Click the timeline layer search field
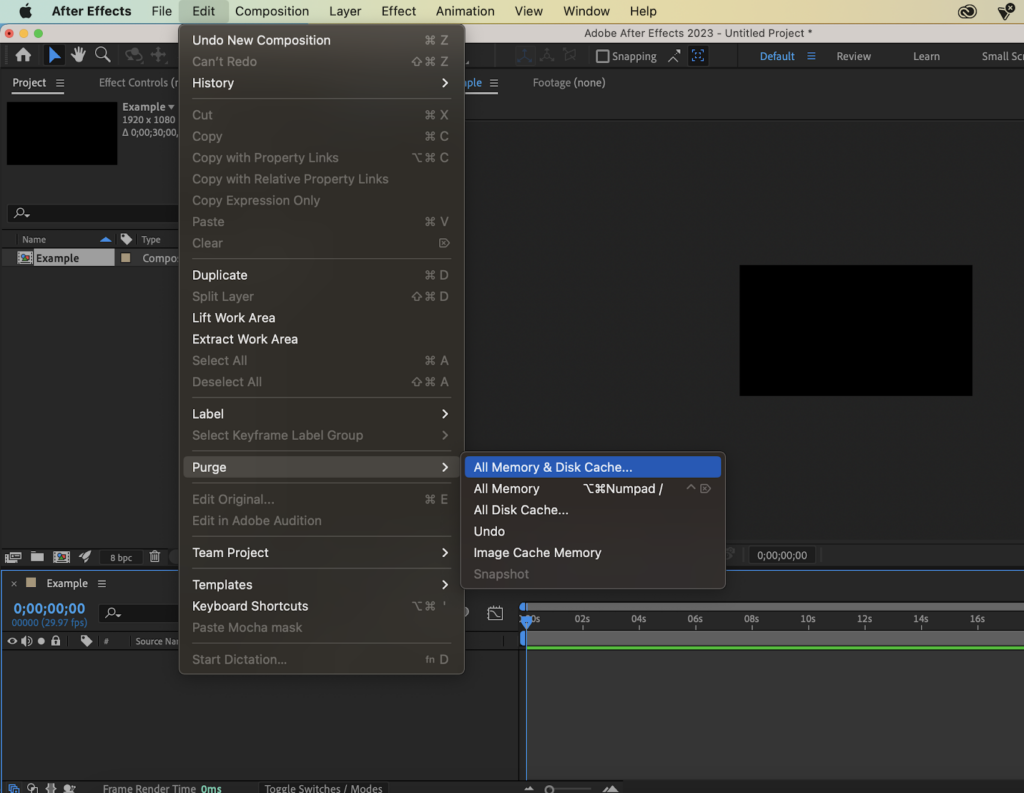The width and height of the screenshot is (1024, 793). (x=138, y=613)
